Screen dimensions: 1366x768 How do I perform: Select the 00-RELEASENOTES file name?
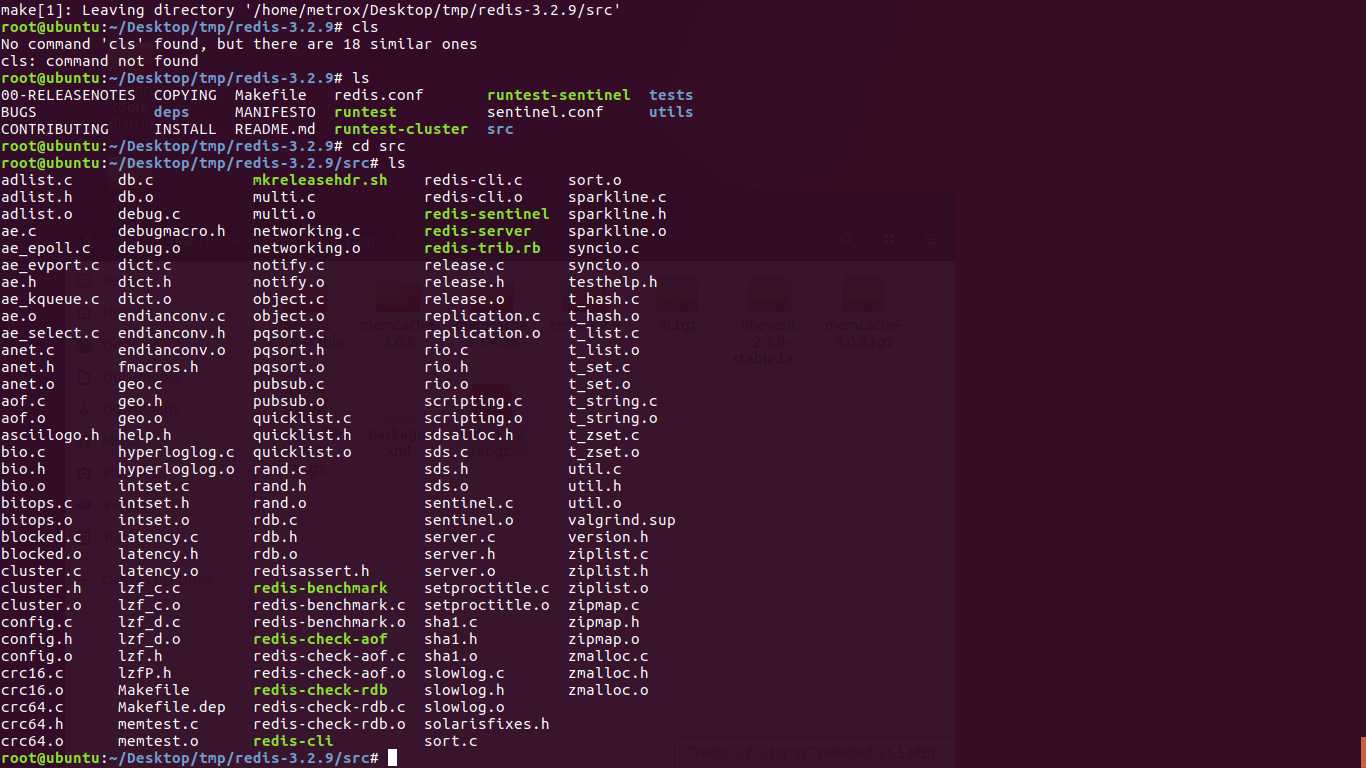68,95
